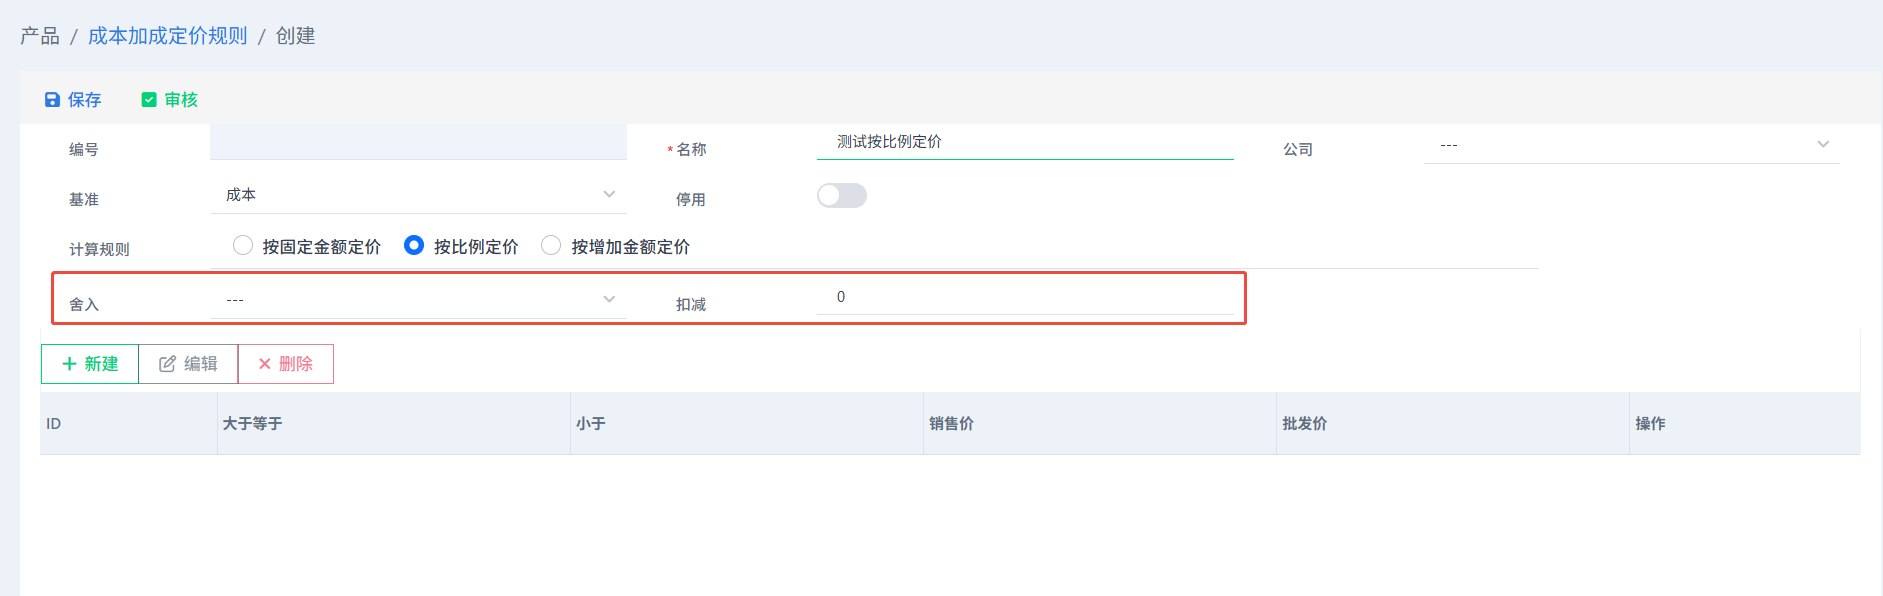Click the 大于等于 column header
Image resolution: width=1883 pixels, height=596 pixels.
tap(253, 424)
